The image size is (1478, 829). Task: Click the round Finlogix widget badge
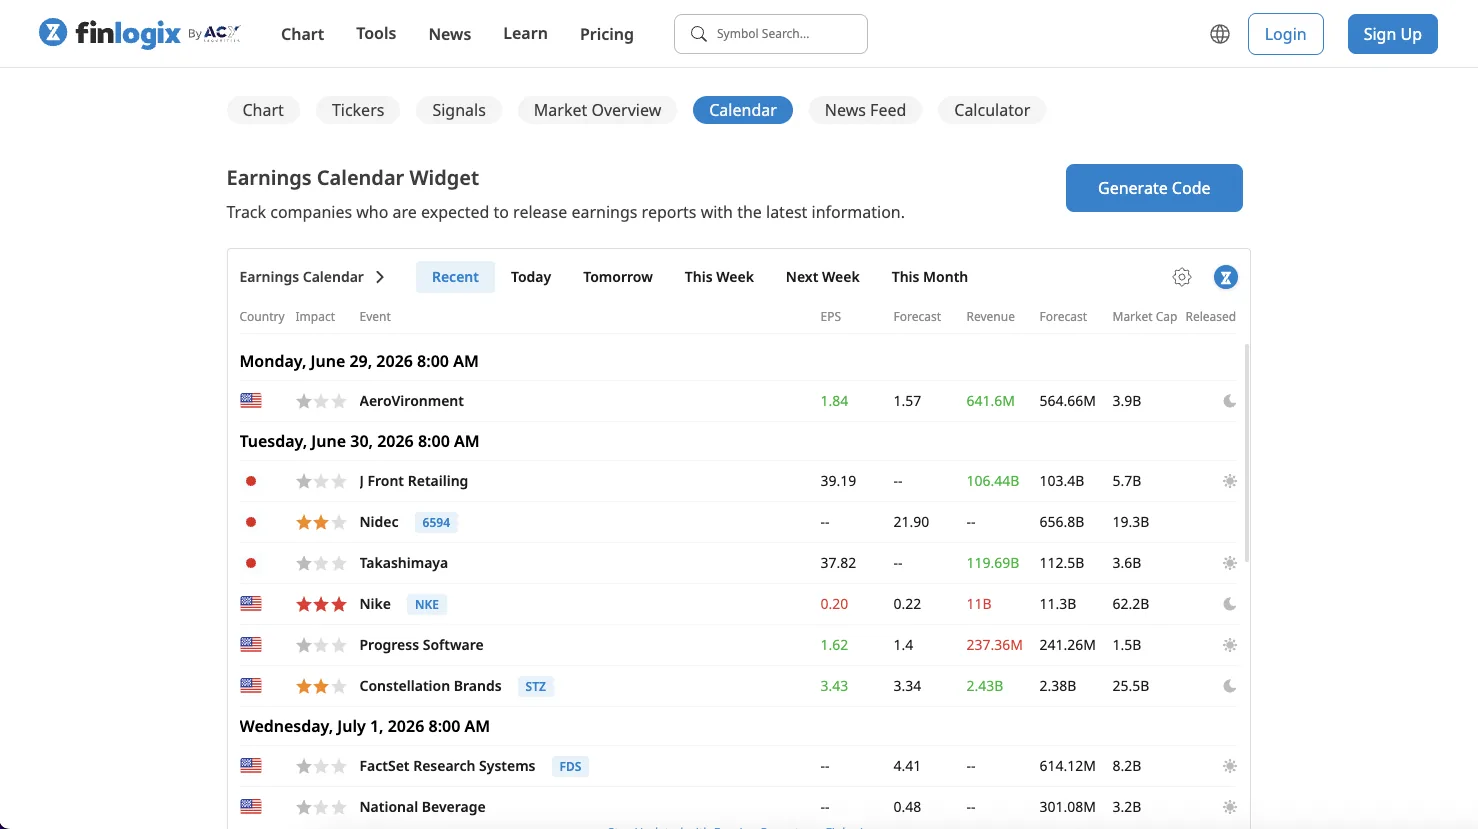coord(1226,277)
